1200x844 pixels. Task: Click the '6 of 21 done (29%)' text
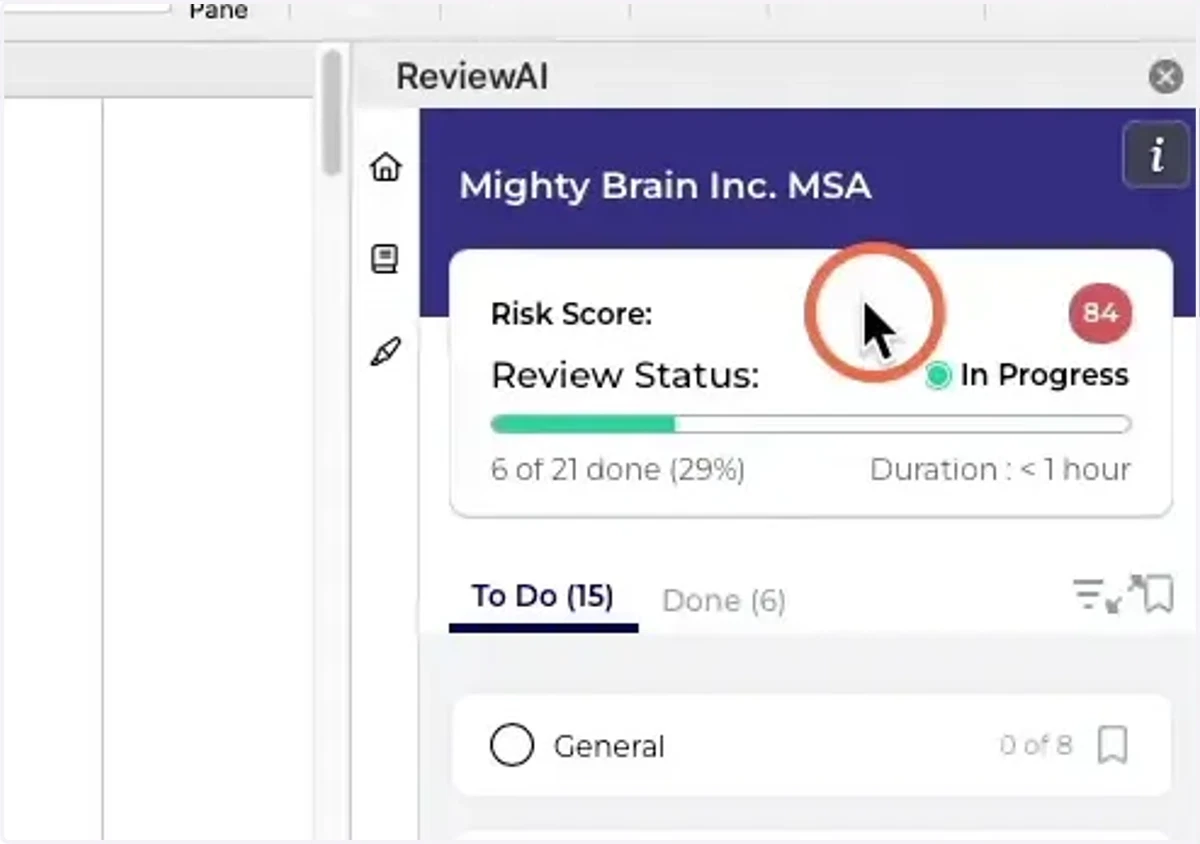[618, 470]
